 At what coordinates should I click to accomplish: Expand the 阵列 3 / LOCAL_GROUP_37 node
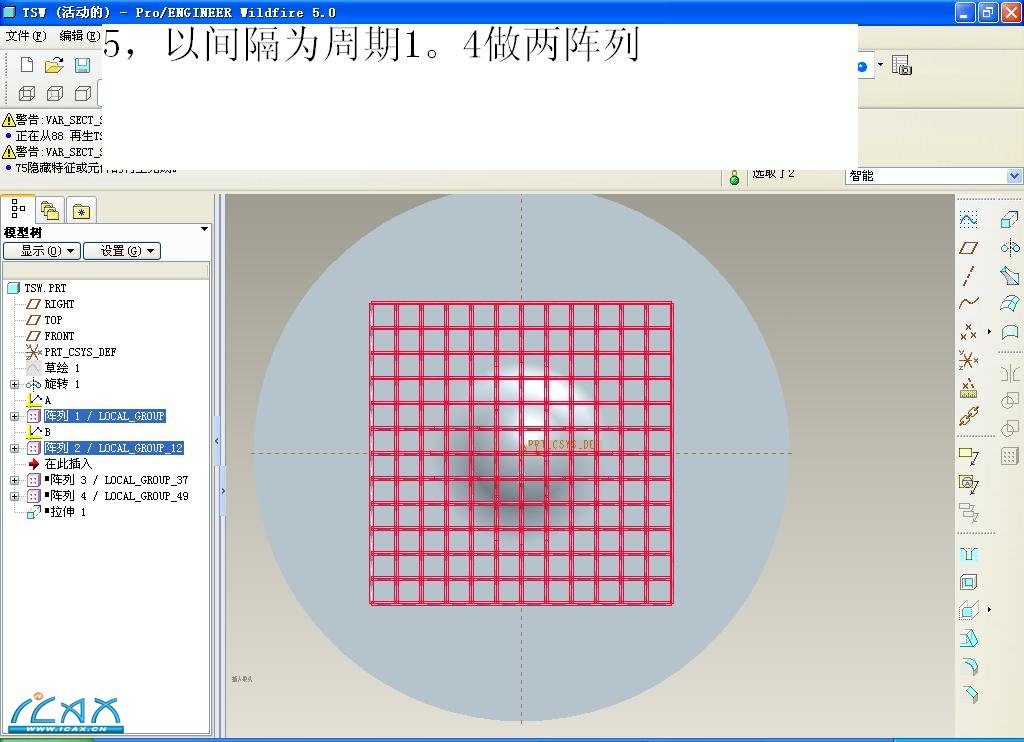14,480
